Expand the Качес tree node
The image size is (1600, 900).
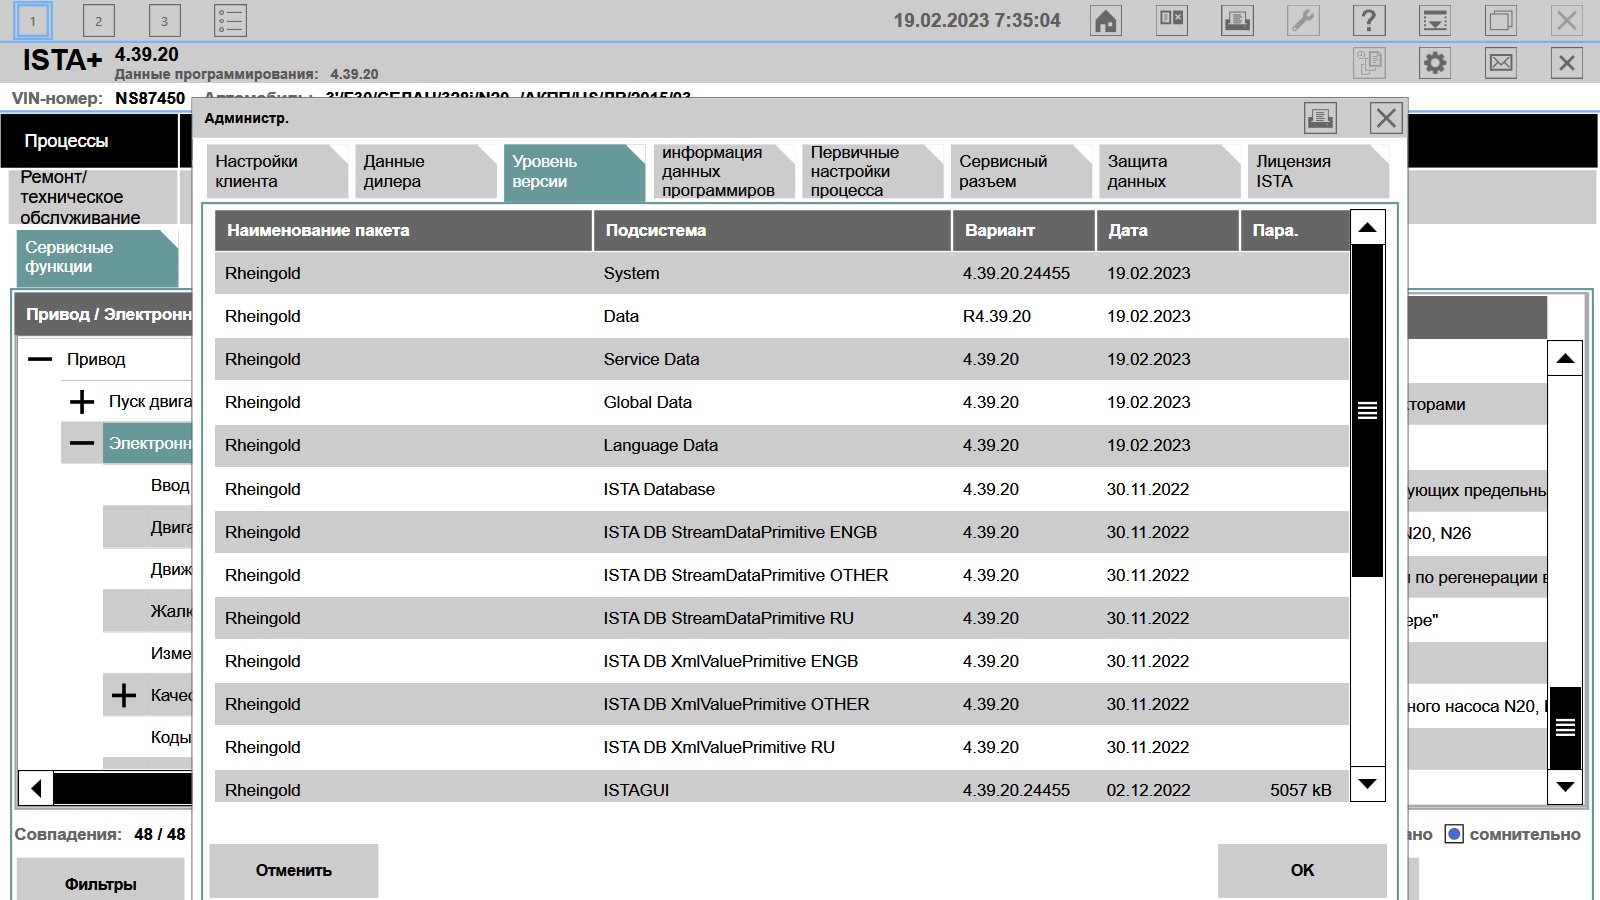click(x=124, y=695)
